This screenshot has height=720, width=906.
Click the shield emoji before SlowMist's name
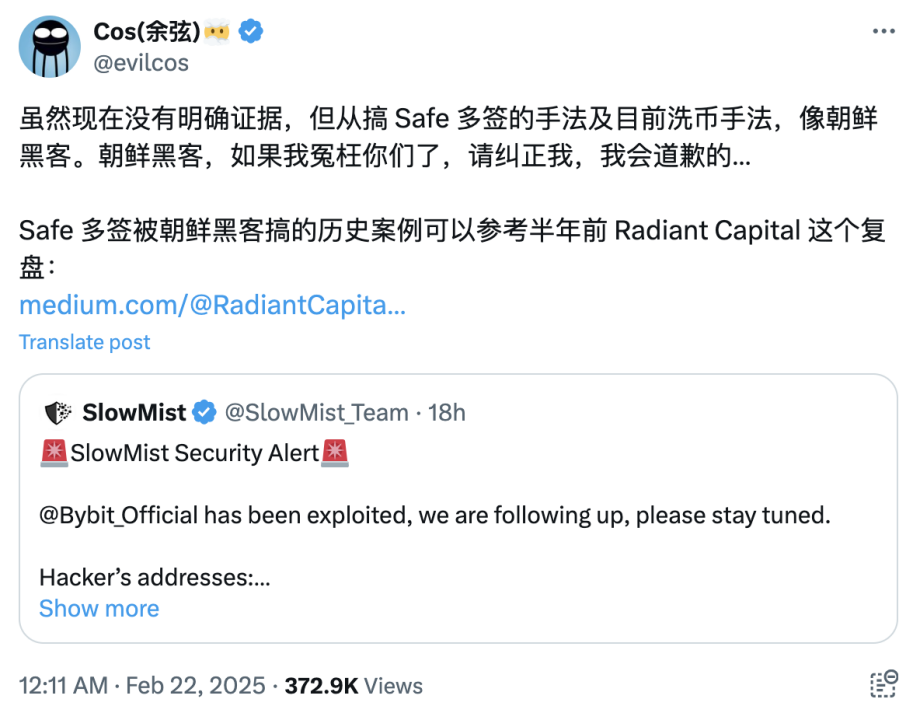coord(57,412)
